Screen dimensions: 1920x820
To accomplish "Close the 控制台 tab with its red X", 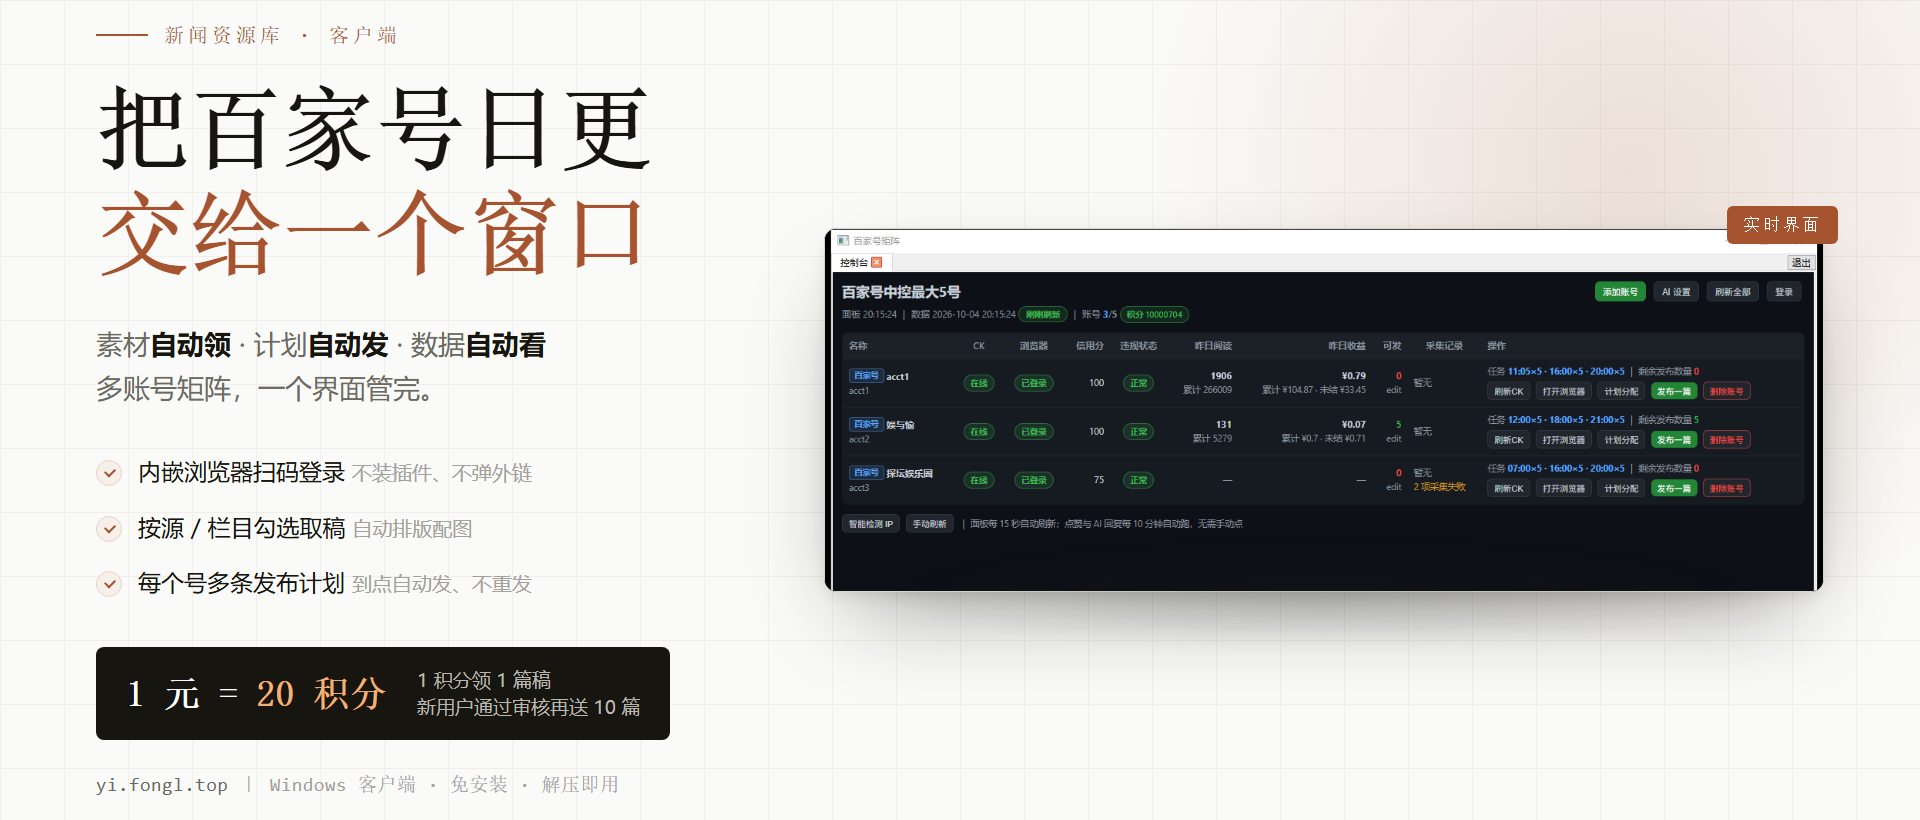I will click(877, 263).
